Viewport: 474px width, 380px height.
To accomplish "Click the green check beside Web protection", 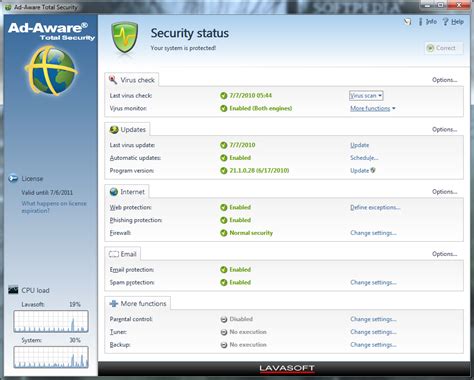I will tap(224, 207).
